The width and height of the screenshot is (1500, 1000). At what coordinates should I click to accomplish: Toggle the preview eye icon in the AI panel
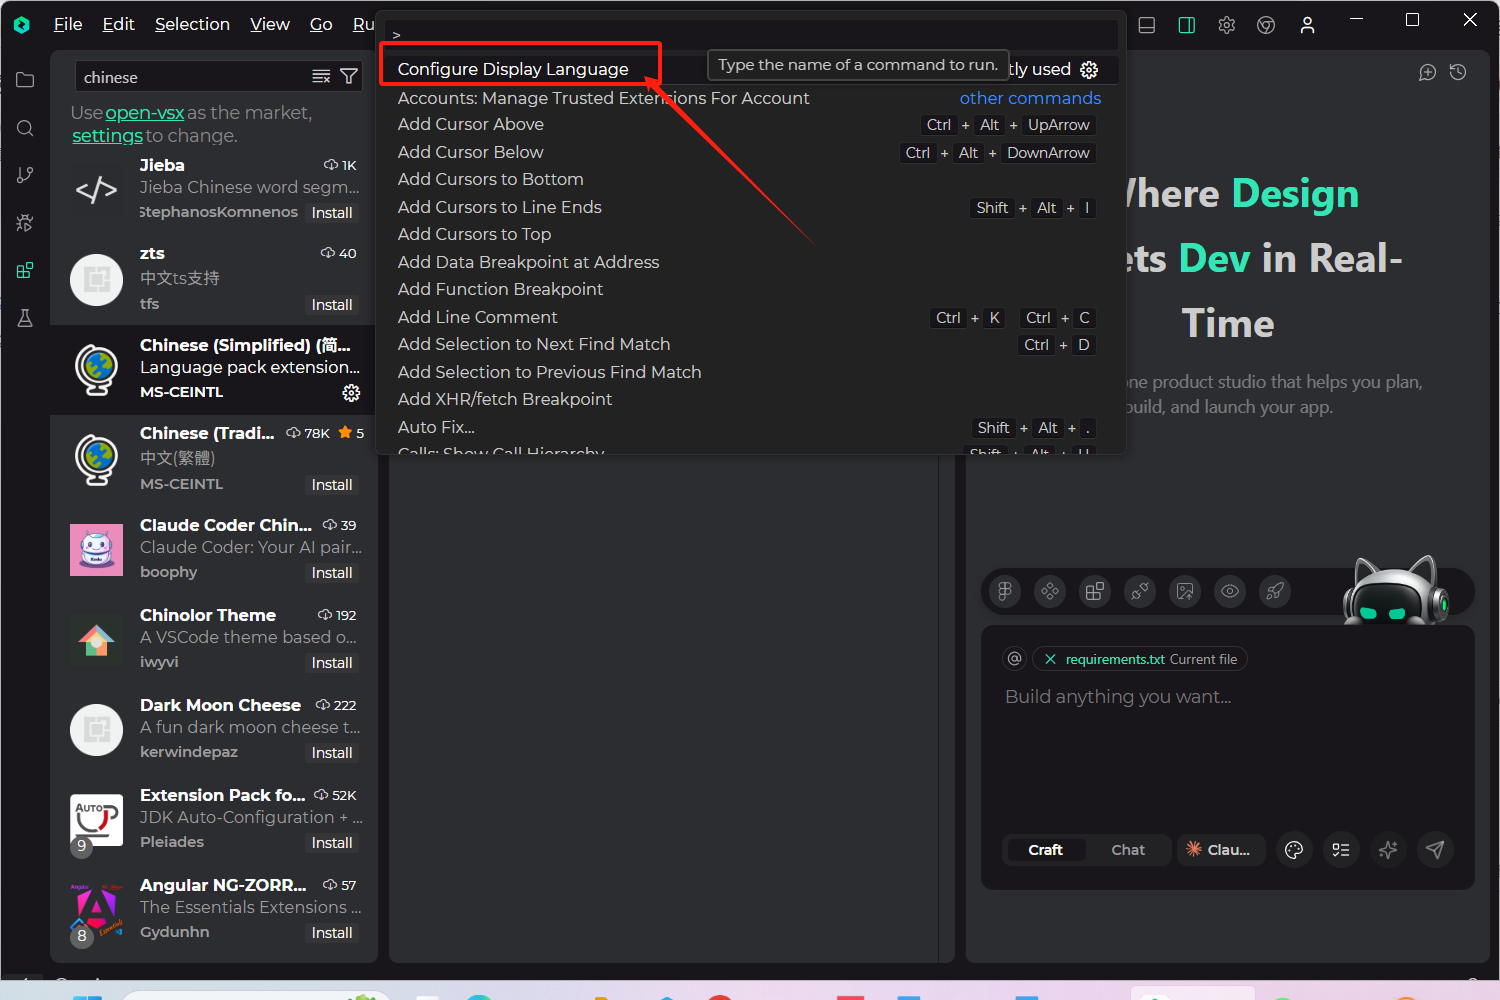tap(1229, 591)
